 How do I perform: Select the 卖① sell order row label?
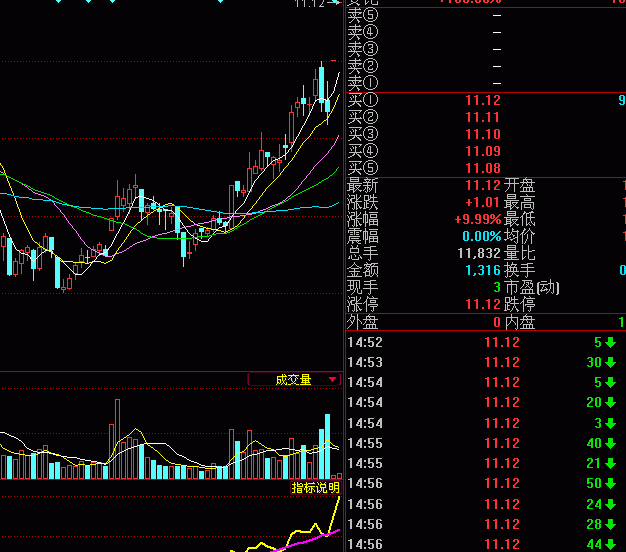click(363, 83)
